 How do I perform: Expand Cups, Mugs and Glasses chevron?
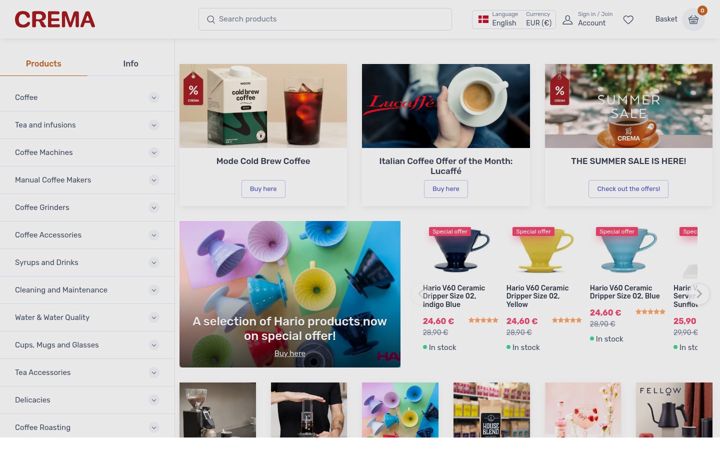pyautogui.click(x=154, y=345)
